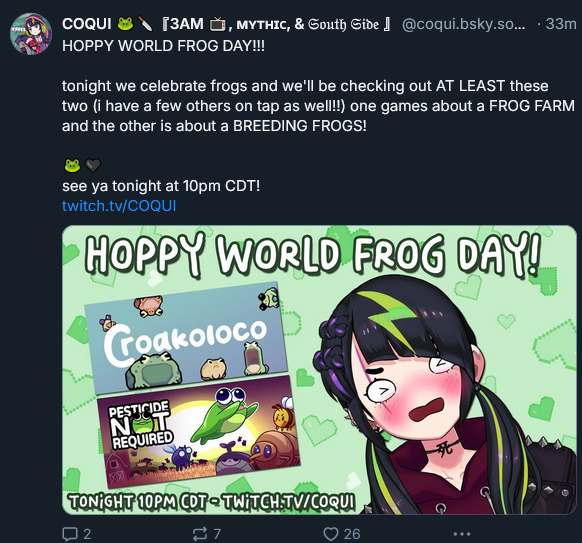The height and width of the screenshot is (543, 582).
Task: Click the frog emoji in post body
Action: coord(72,166)
